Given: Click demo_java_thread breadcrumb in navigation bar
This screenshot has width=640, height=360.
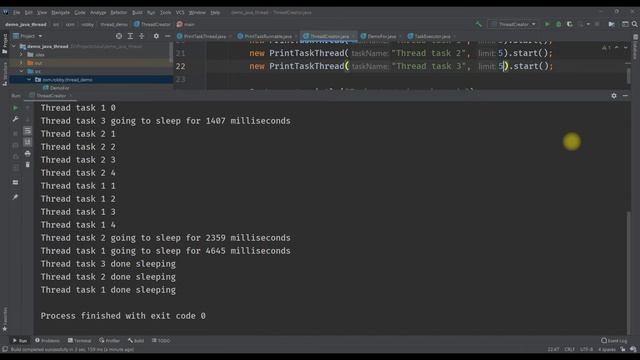Looking at the screenshot, I should coord(26,24).
